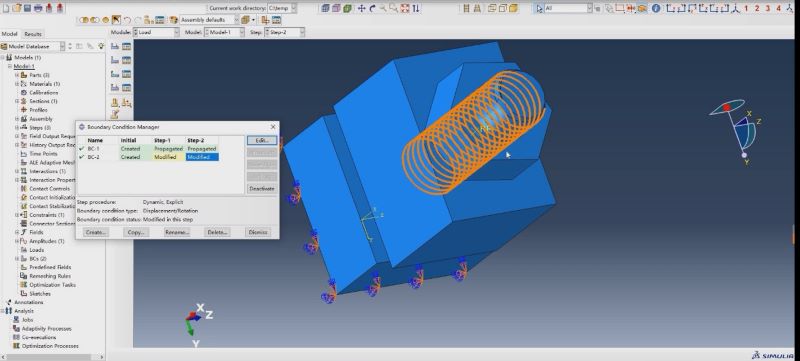Open the current work directory dropdown
The image size is (800, 361).
[282, 8]
